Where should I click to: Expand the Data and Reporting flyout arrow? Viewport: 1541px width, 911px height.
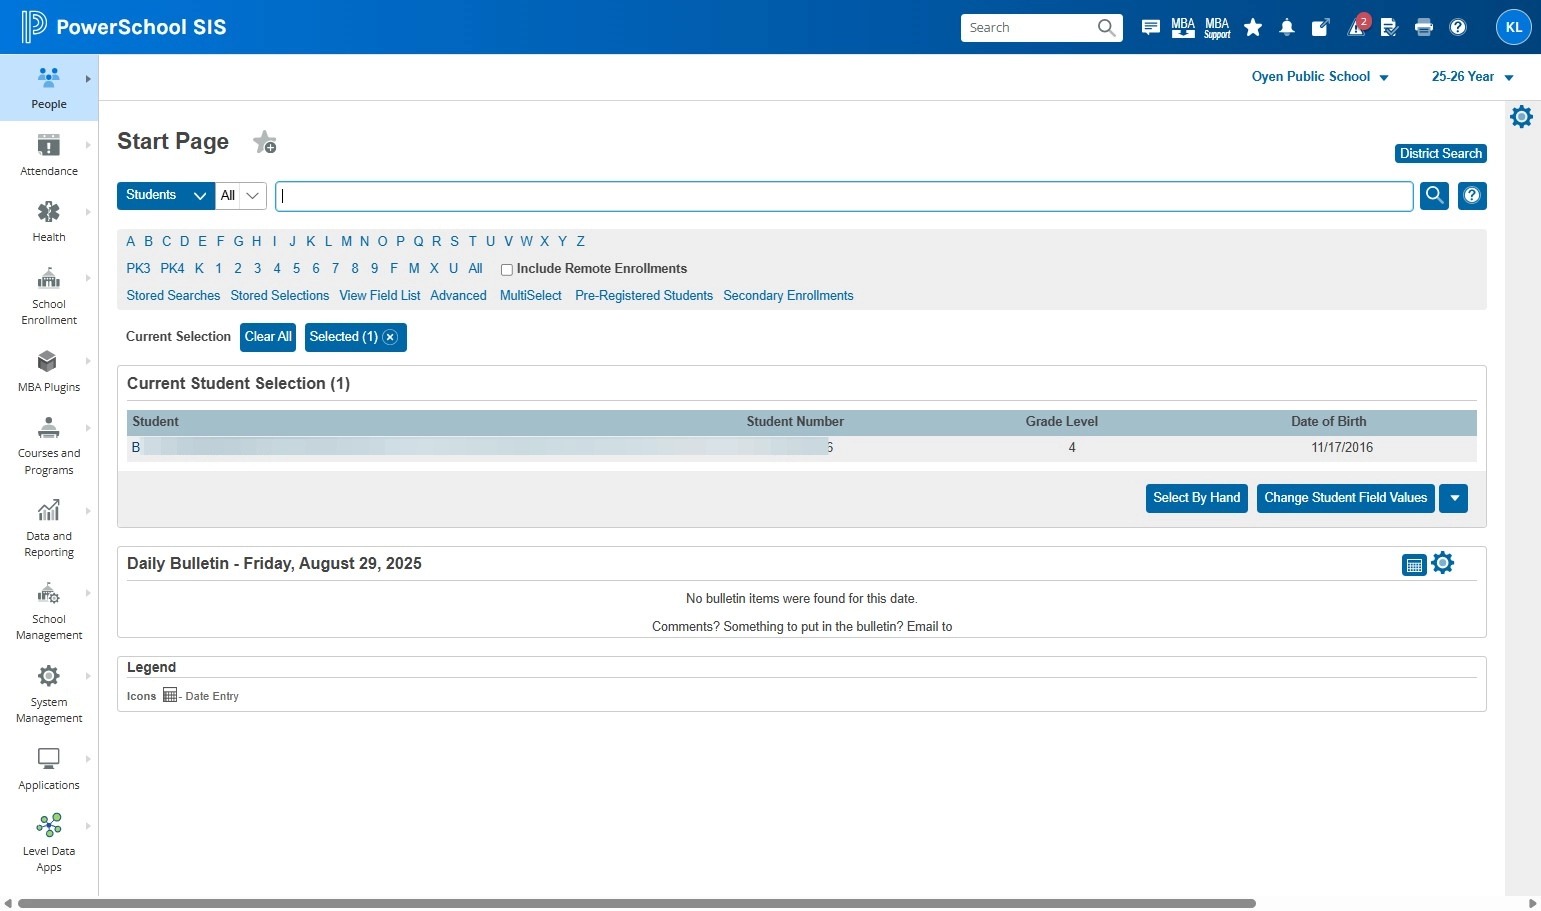tap(88, 511)
